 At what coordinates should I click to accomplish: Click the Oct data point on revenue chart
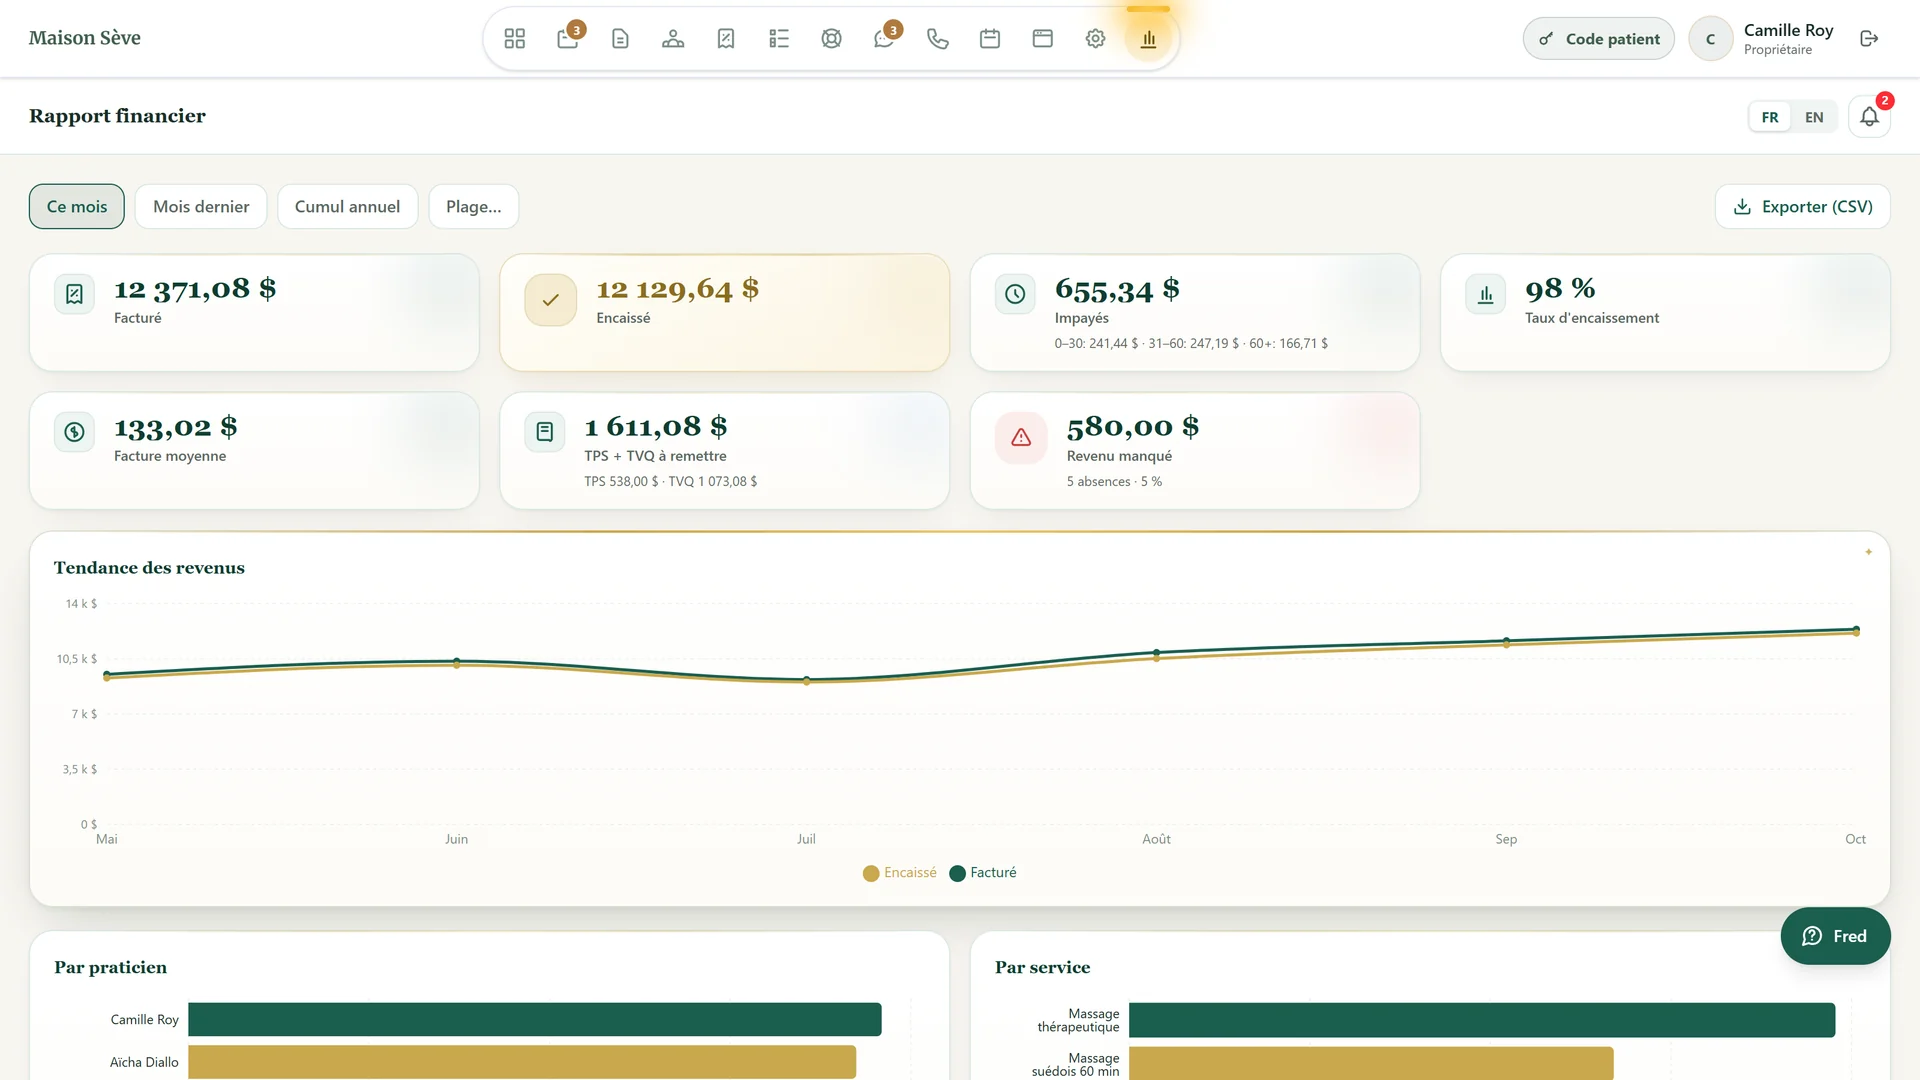(x=1856, y=630)
